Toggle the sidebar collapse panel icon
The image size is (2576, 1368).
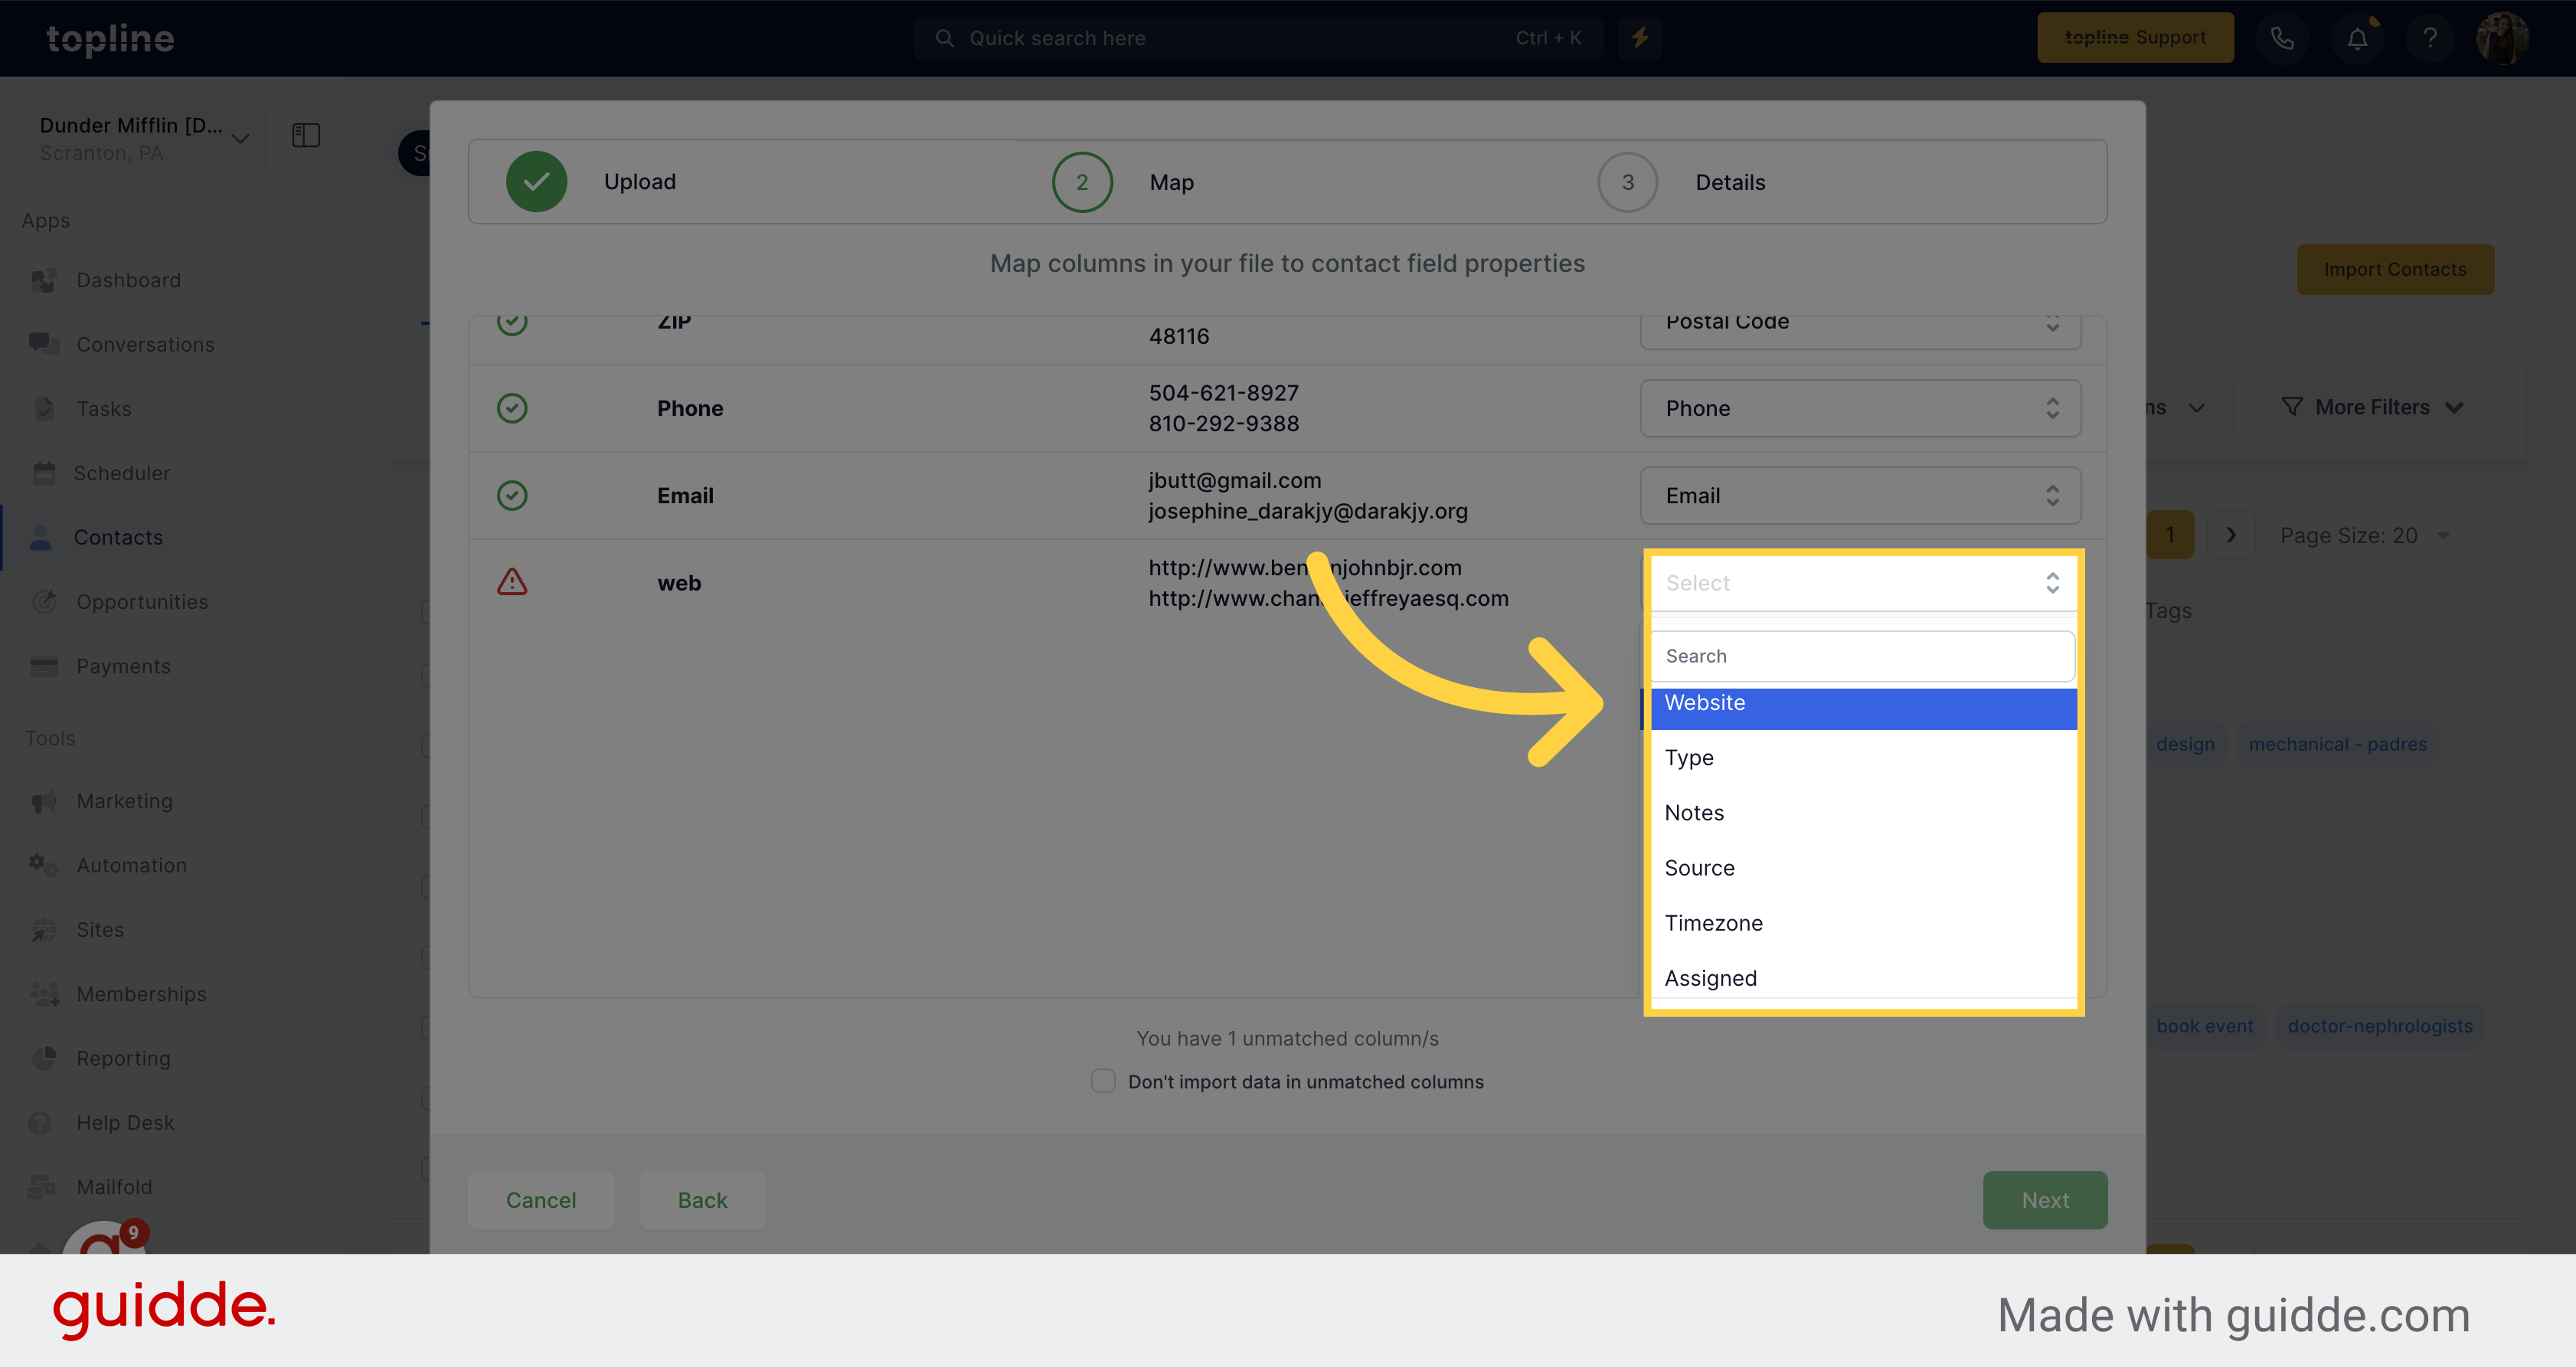coord(305,135)
